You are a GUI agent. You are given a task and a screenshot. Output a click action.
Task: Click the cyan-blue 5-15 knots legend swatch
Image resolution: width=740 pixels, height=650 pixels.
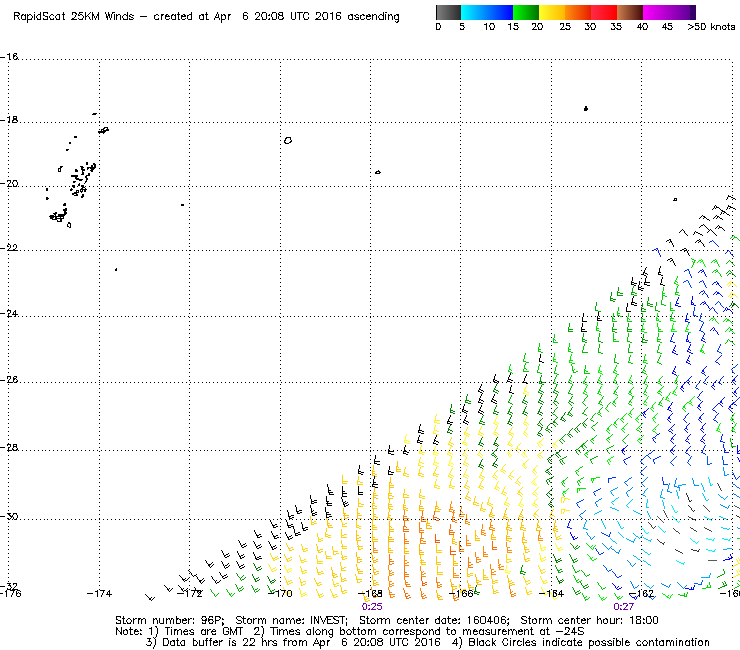(487, 12)
